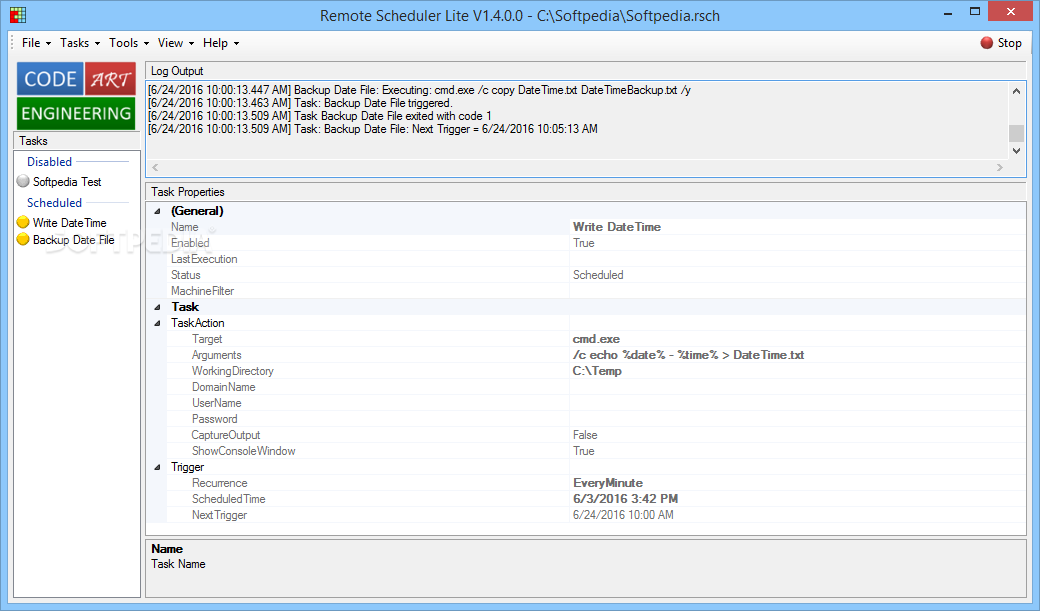Collapse the Task property group
Viewport: 1040px width, 611px height.
(157, 307)
